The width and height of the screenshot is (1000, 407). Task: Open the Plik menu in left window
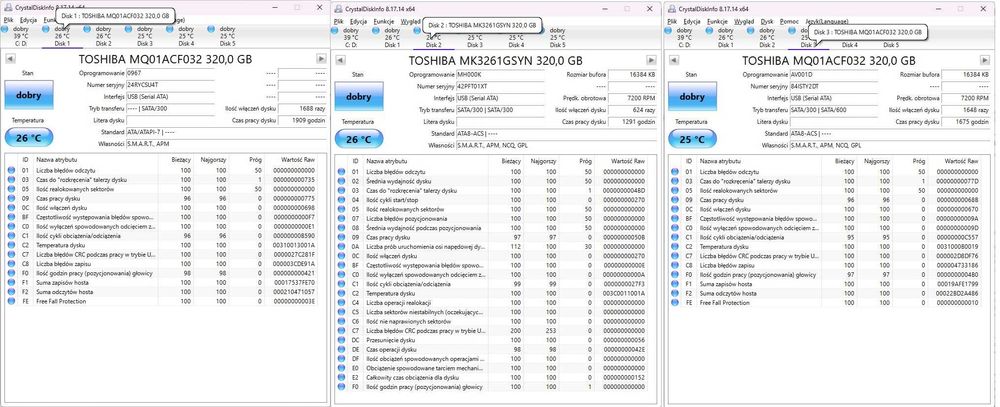click(8, 20)
